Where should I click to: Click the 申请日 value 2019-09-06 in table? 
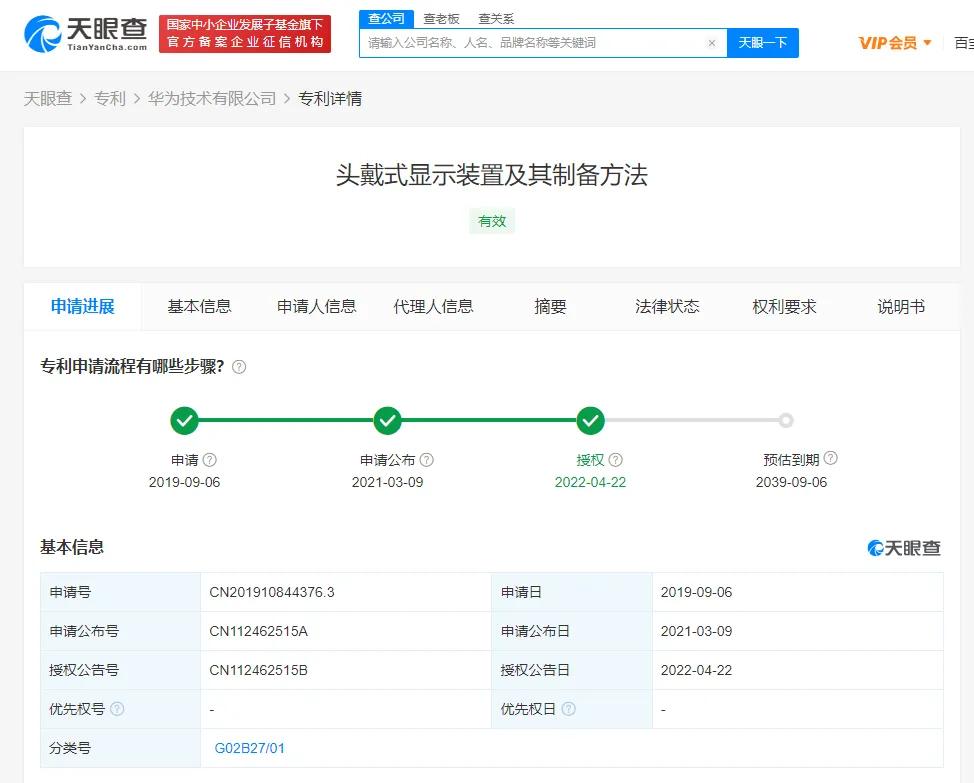pos(696,592)
